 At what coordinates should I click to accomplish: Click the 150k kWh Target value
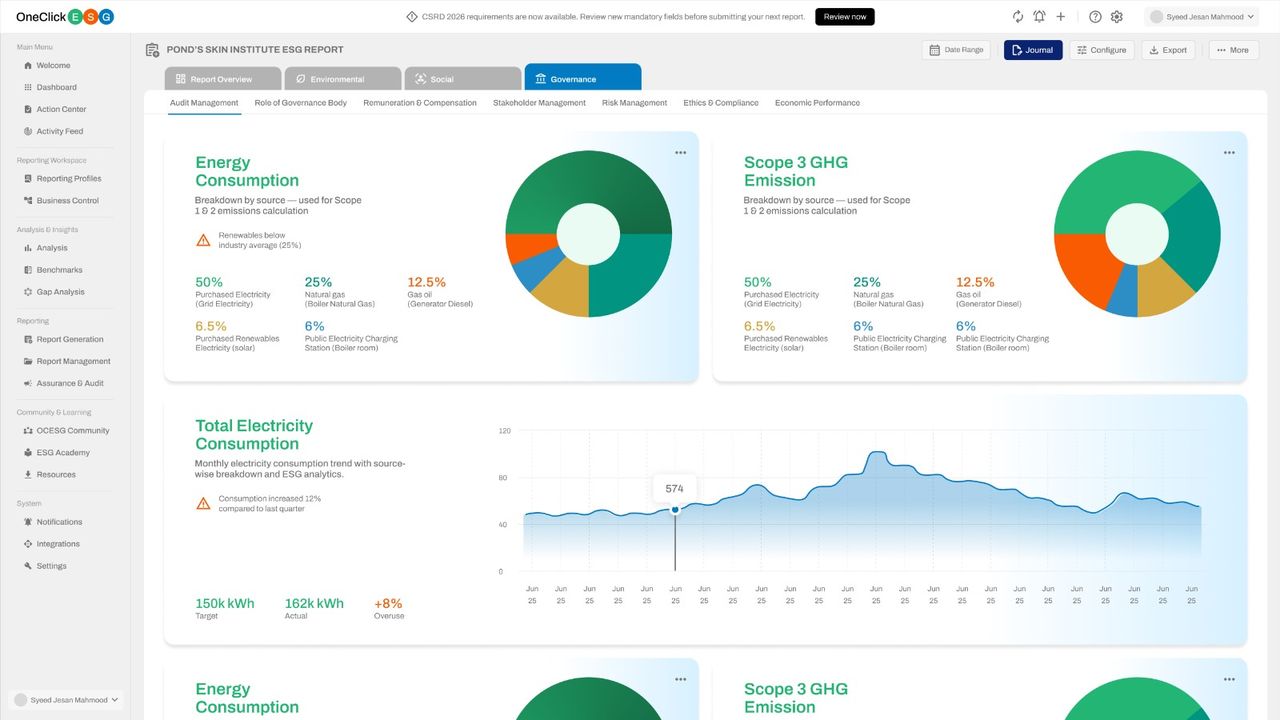[225, 603]
